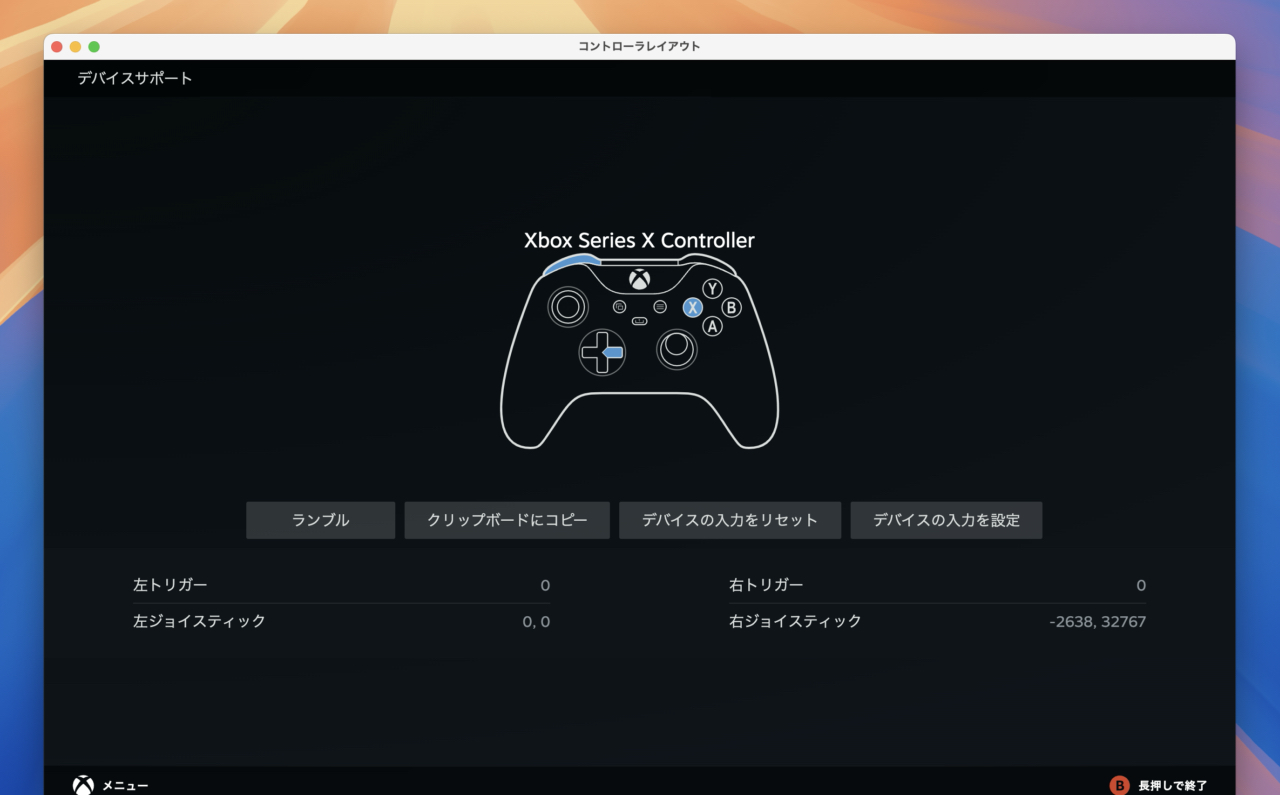Click the 右トリガー value 0
Viewport: 1280px width, 795px height.
(x=1141, y=585)
